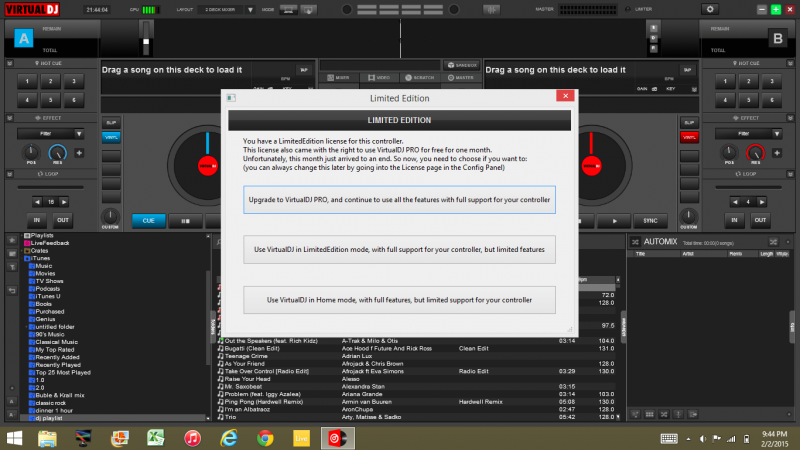800x450 pixels.
Task: Click the virtual folder icon in browser sidebar
Action: coord(12,254)
